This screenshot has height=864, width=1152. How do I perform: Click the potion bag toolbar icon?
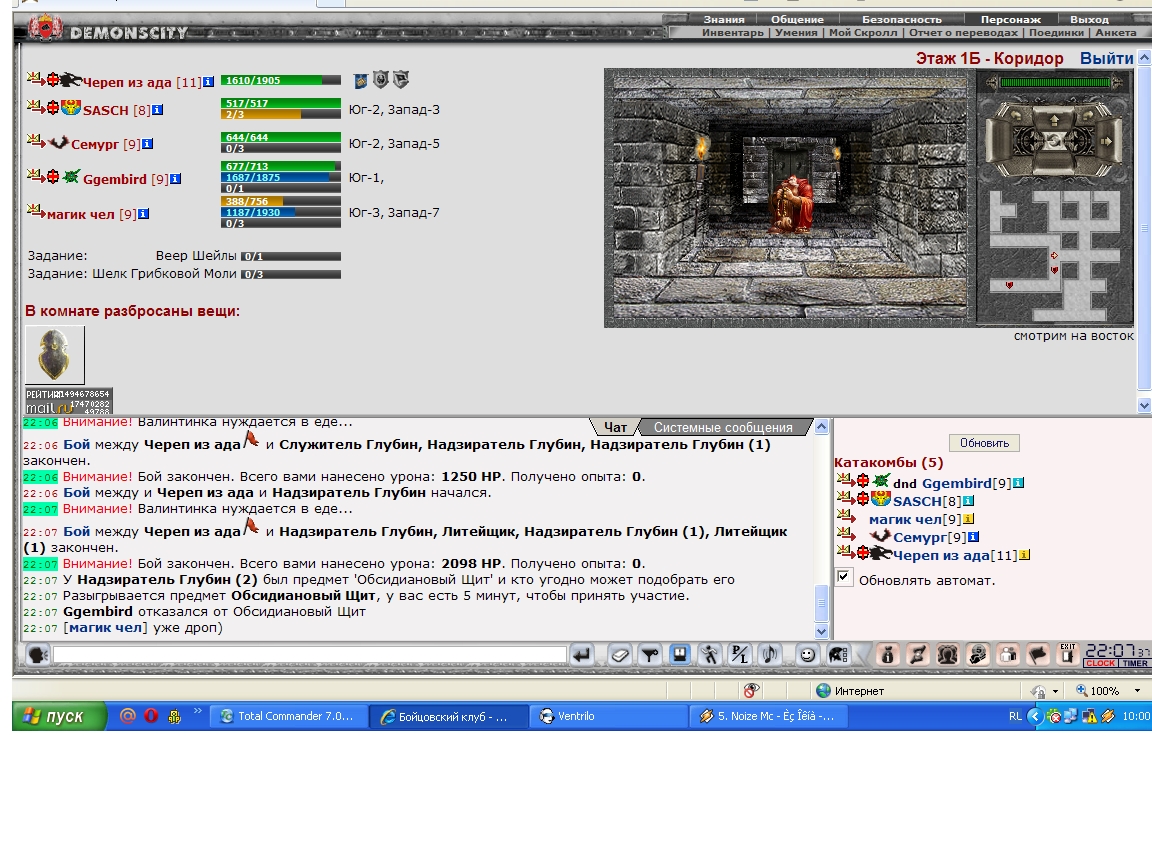[888, 654]
